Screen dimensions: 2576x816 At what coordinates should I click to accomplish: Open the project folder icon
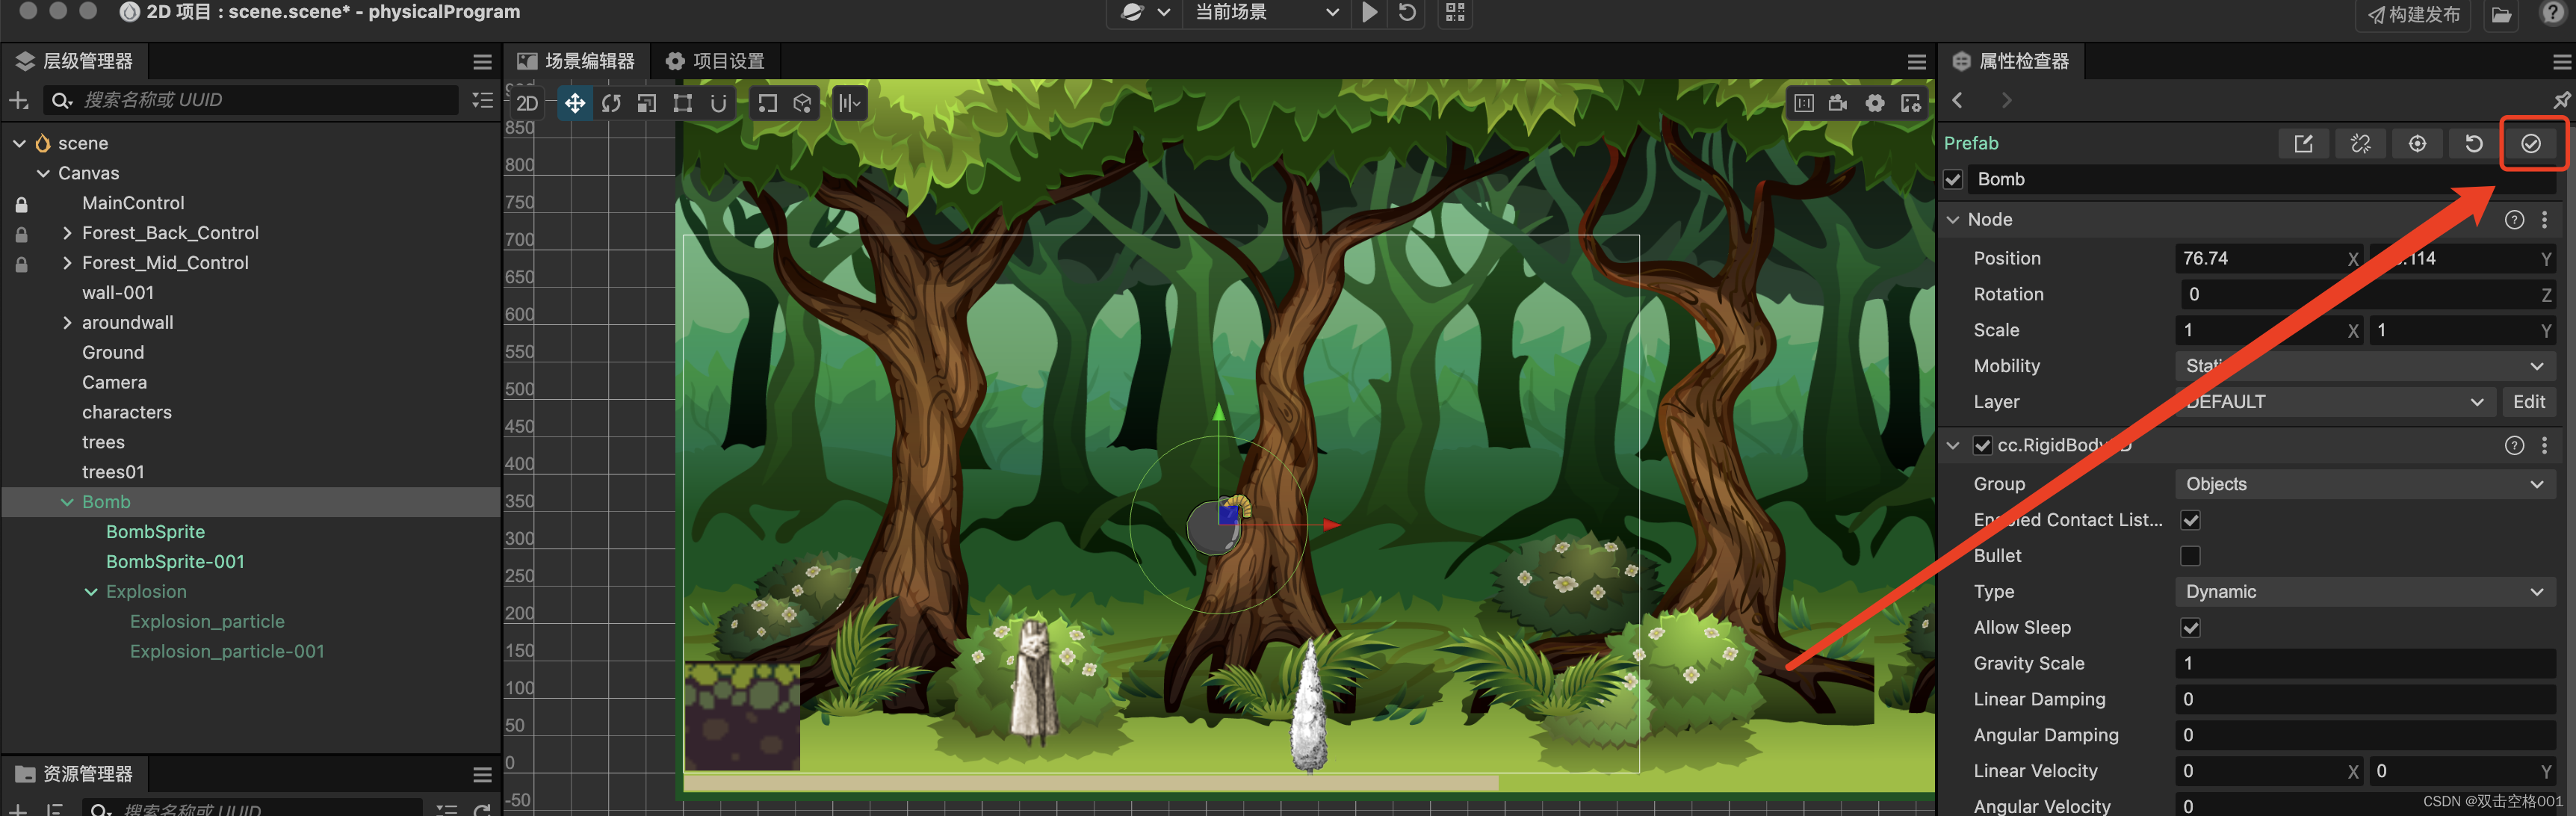pos(2501,15)
